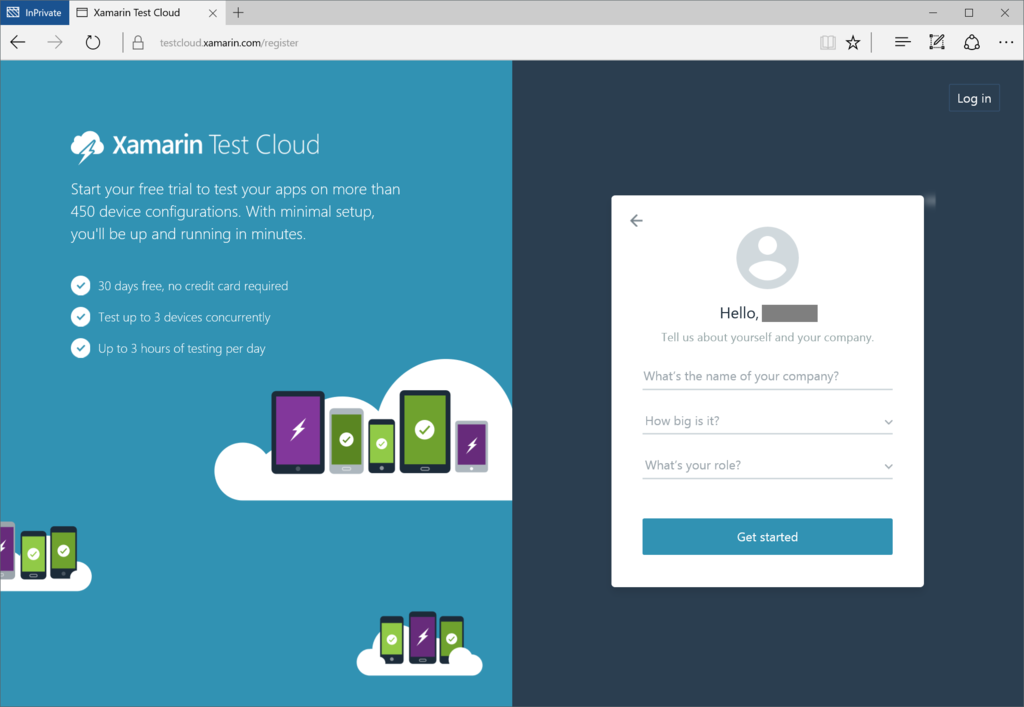
Task: Click the 3 hours testing checkmark icon
Action: [80, 348]
